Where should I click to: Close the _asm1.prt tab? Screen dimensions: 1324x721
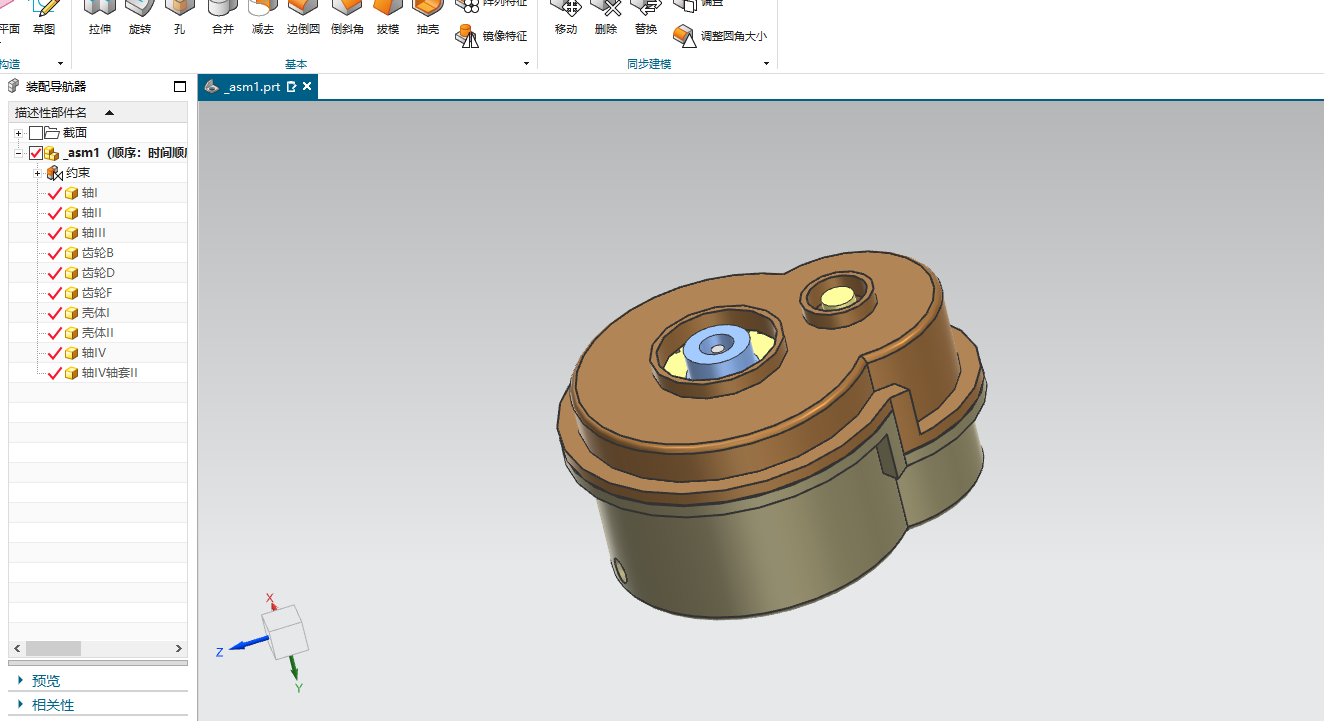pos(307,87)
